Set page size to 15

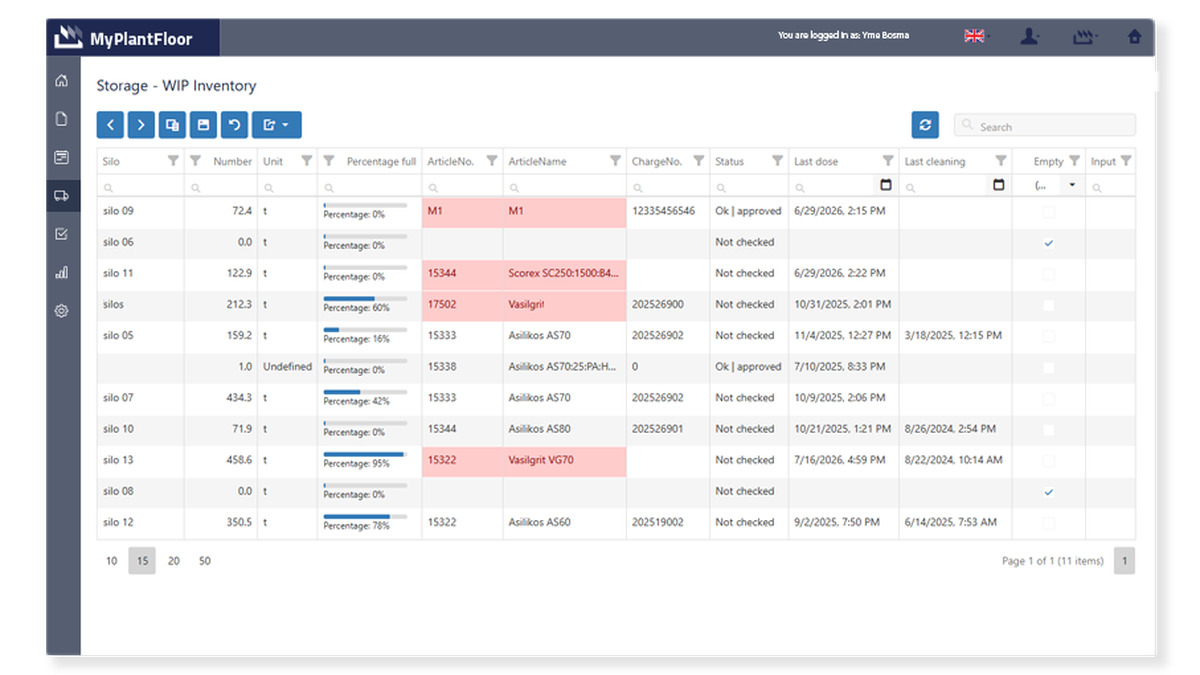pyautogui.click(x=142, y=561)
